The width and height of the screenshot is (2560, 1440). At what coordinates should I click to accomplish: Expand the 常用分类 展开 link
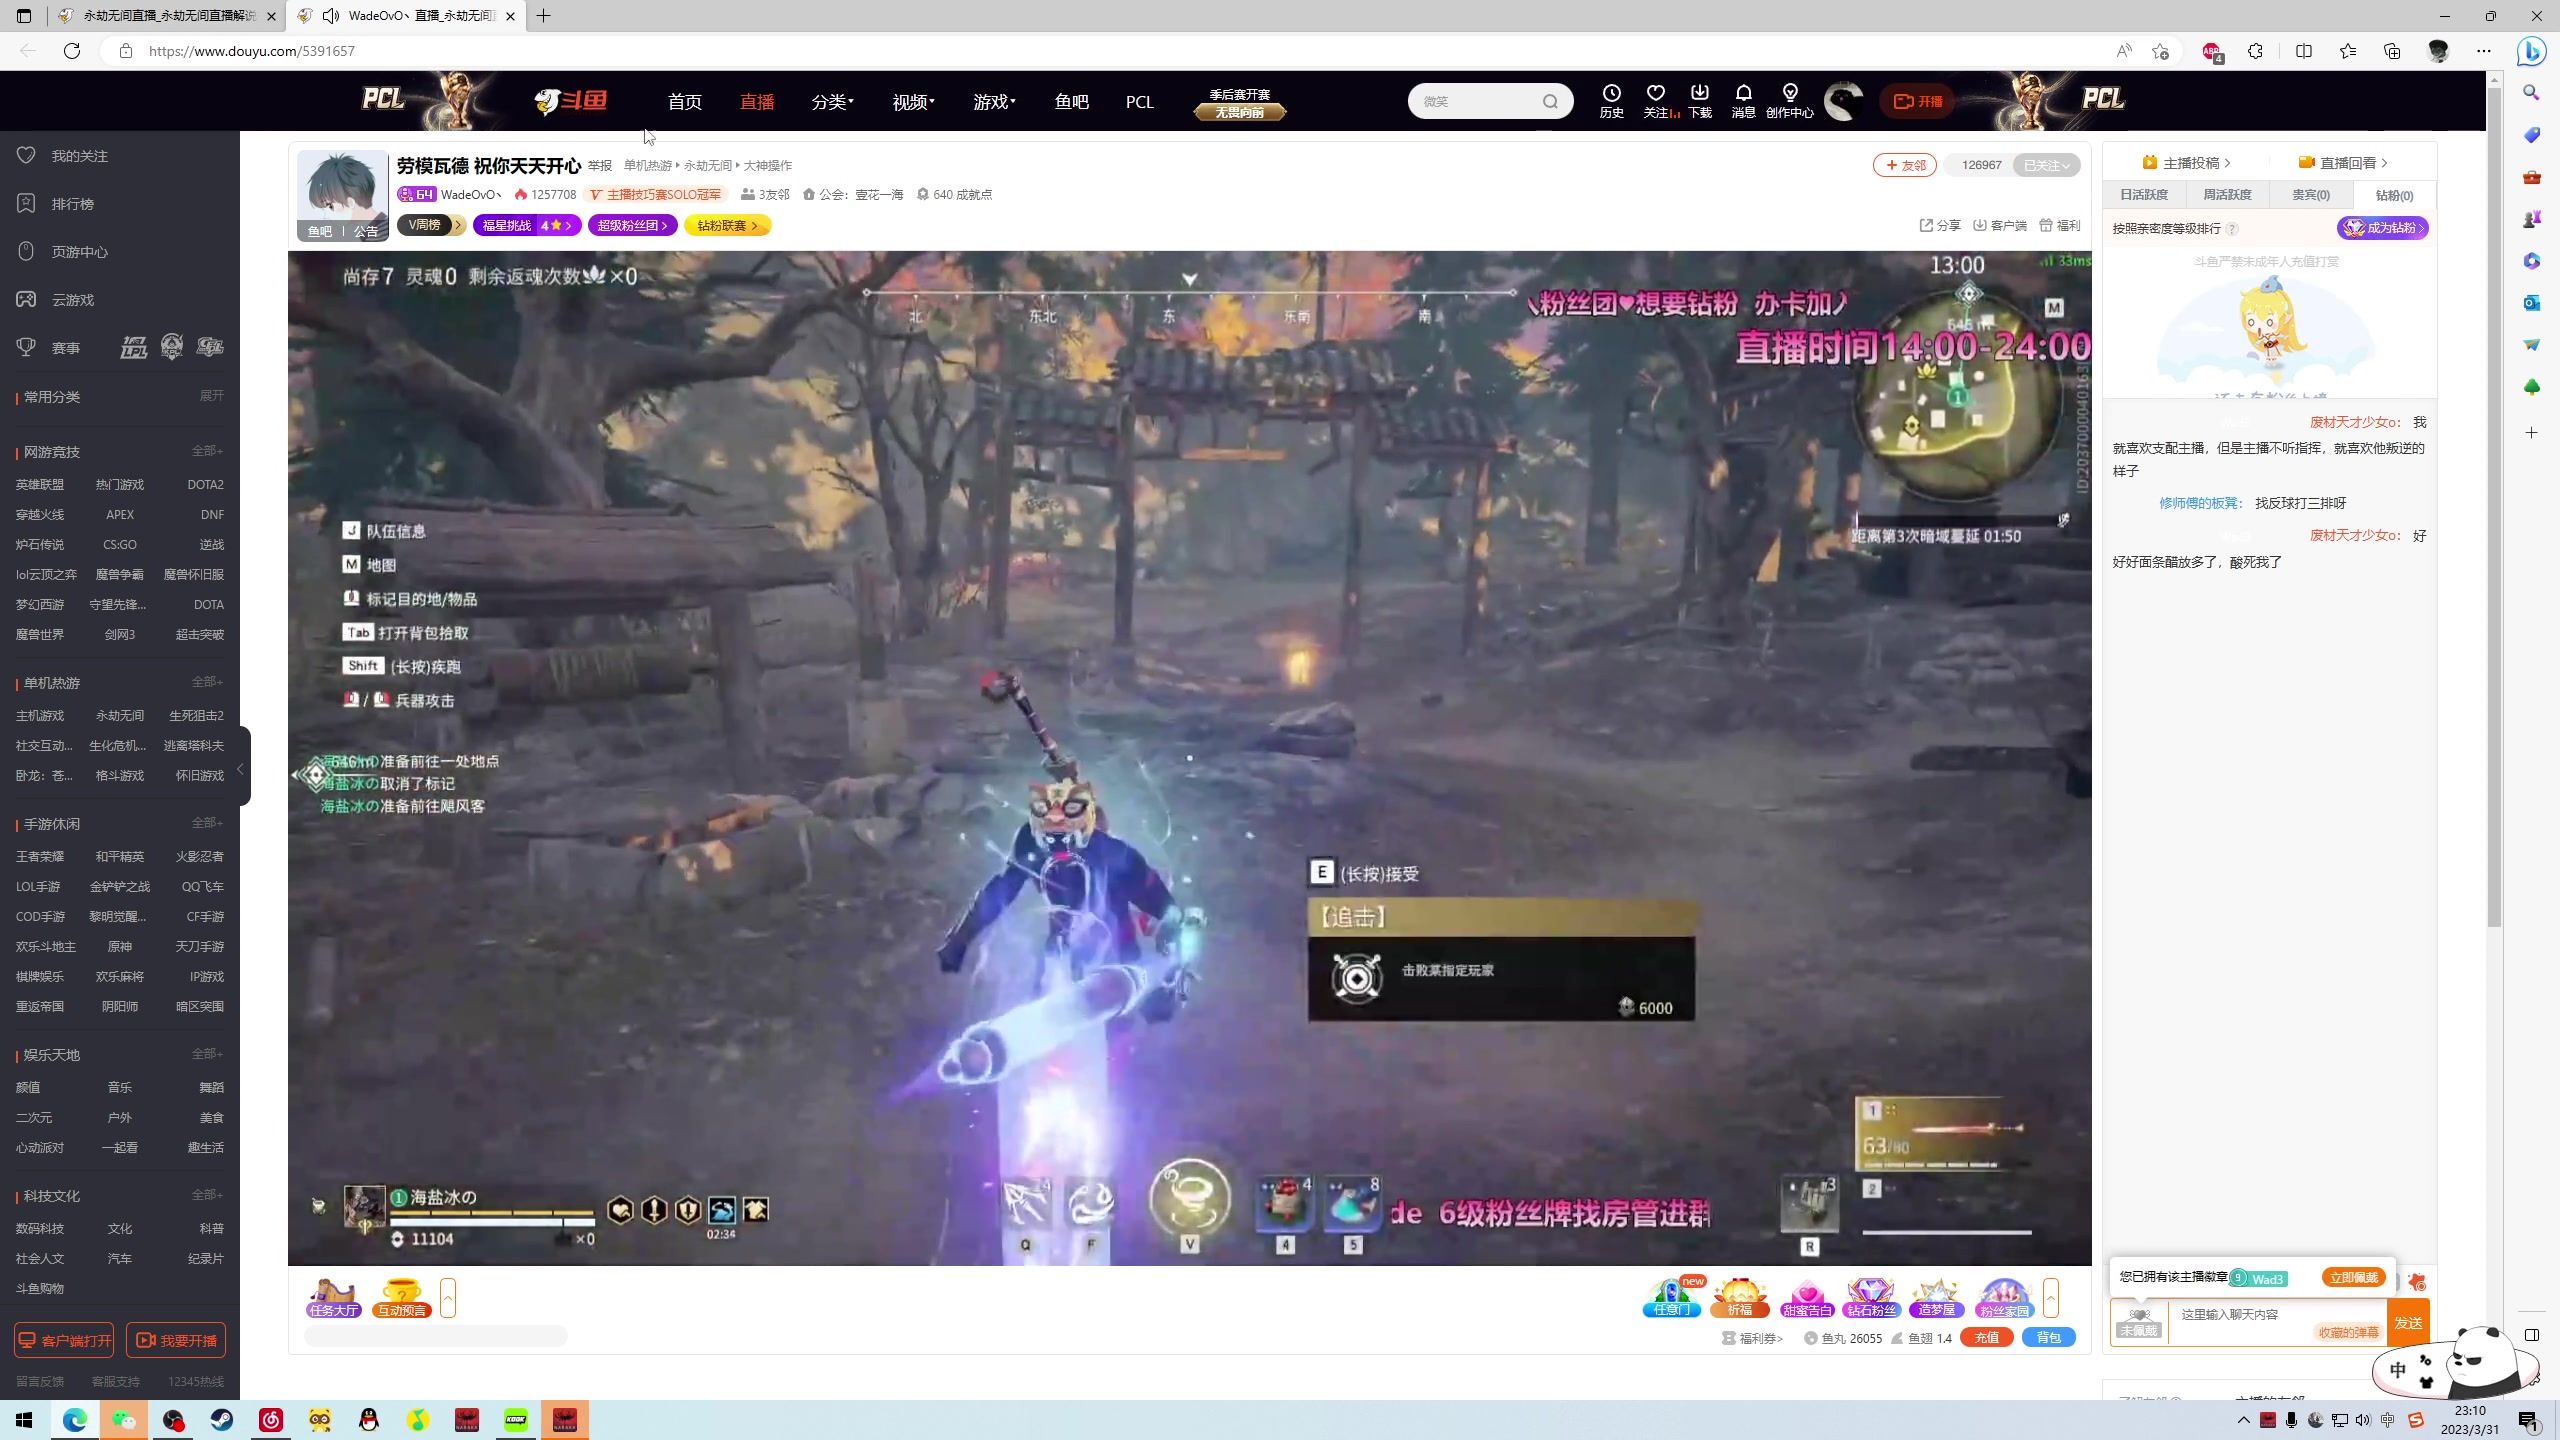211,396
